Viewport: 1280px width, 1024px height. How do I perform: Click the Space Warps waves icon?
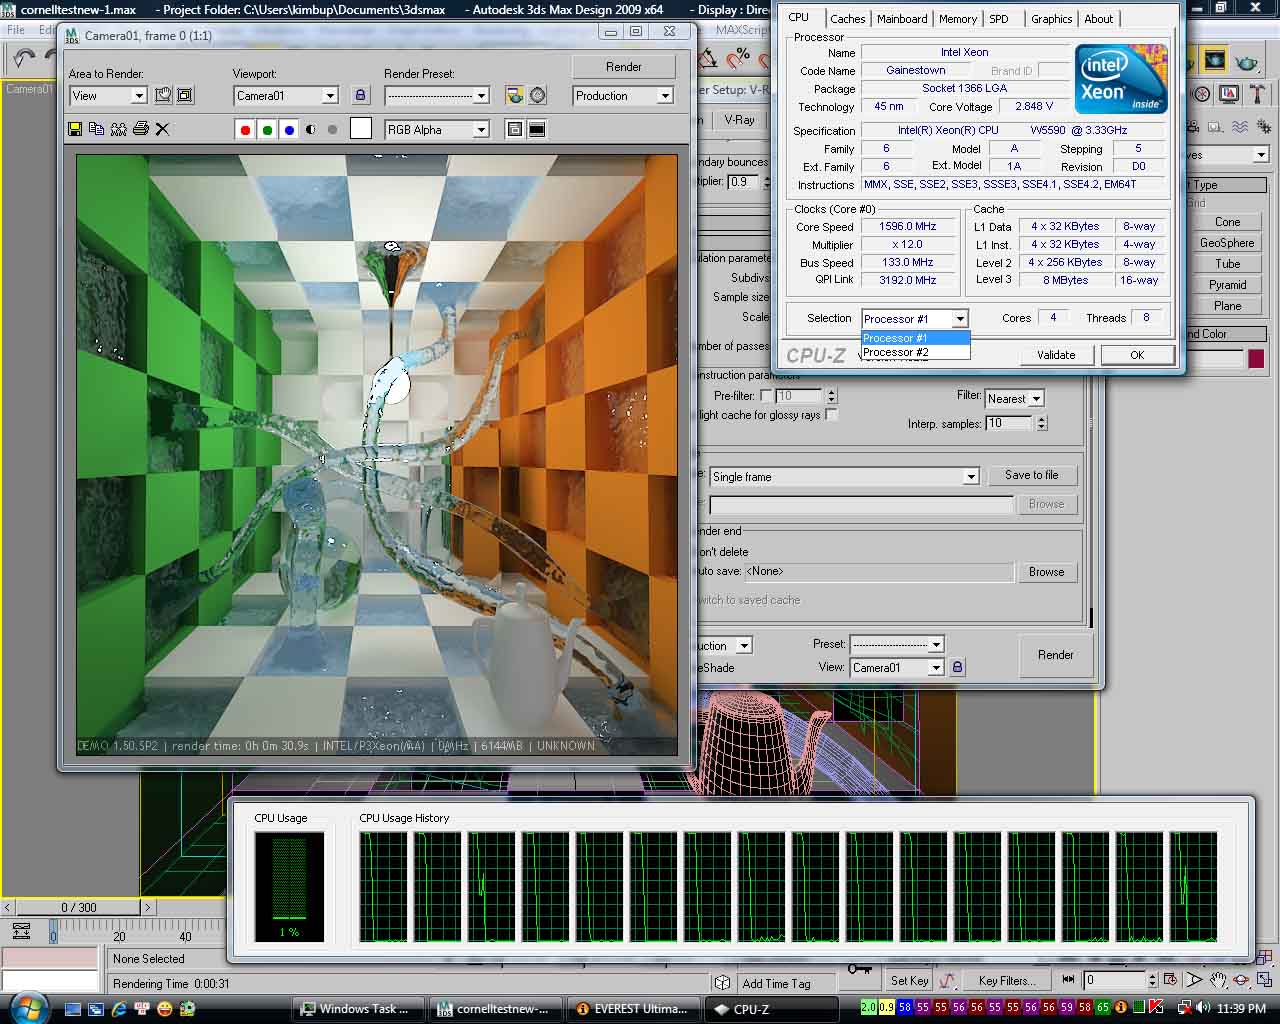tap(1240, 127)
